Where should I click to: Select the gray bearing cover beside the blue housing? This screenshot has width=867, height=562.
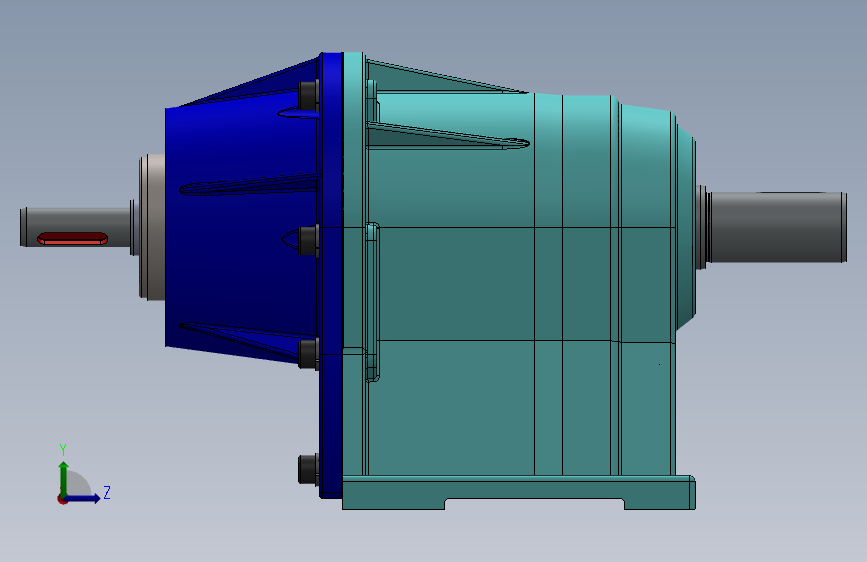coord(152,227)
